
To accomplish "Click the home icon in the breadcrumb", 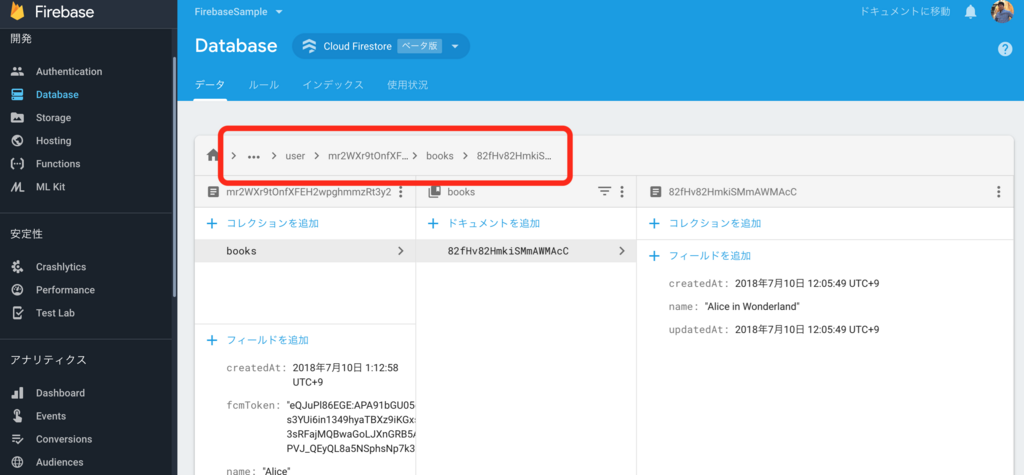I will (212, 156).
